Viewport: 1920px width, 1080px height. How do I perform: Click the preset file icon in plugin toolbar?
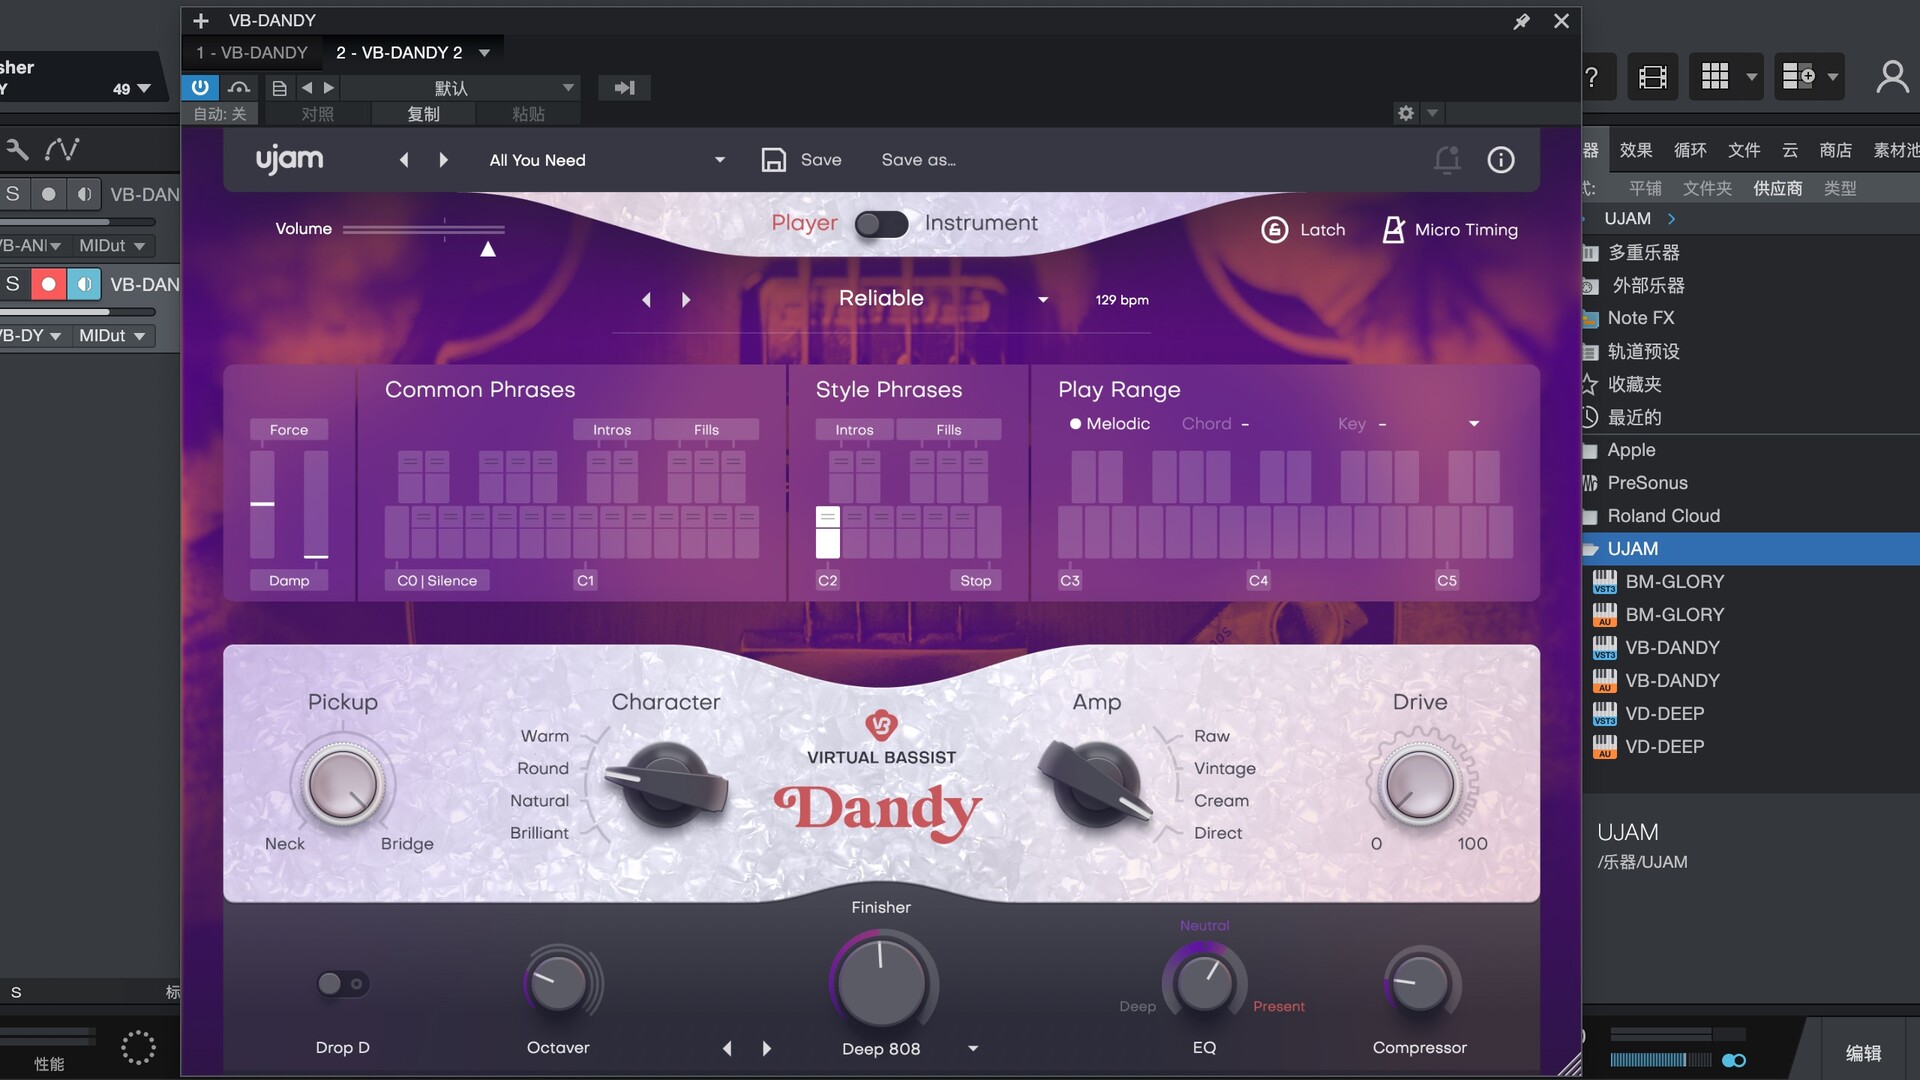(280, 88)
